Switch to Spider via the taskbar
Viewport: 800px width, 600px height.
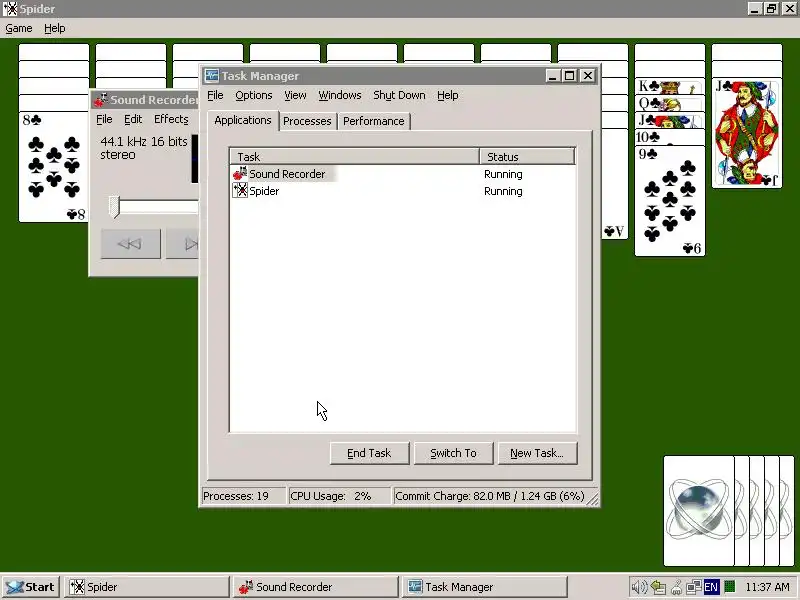(147, 587)
